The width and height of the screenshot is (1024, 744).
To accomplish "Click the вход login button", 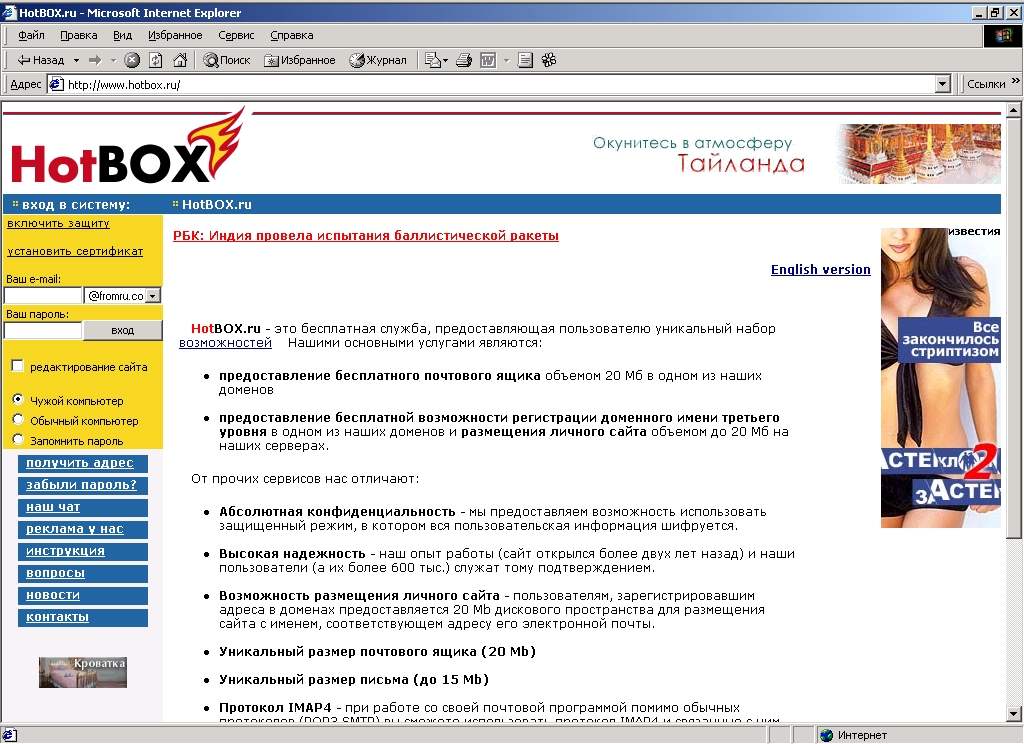I will (123, 330).
